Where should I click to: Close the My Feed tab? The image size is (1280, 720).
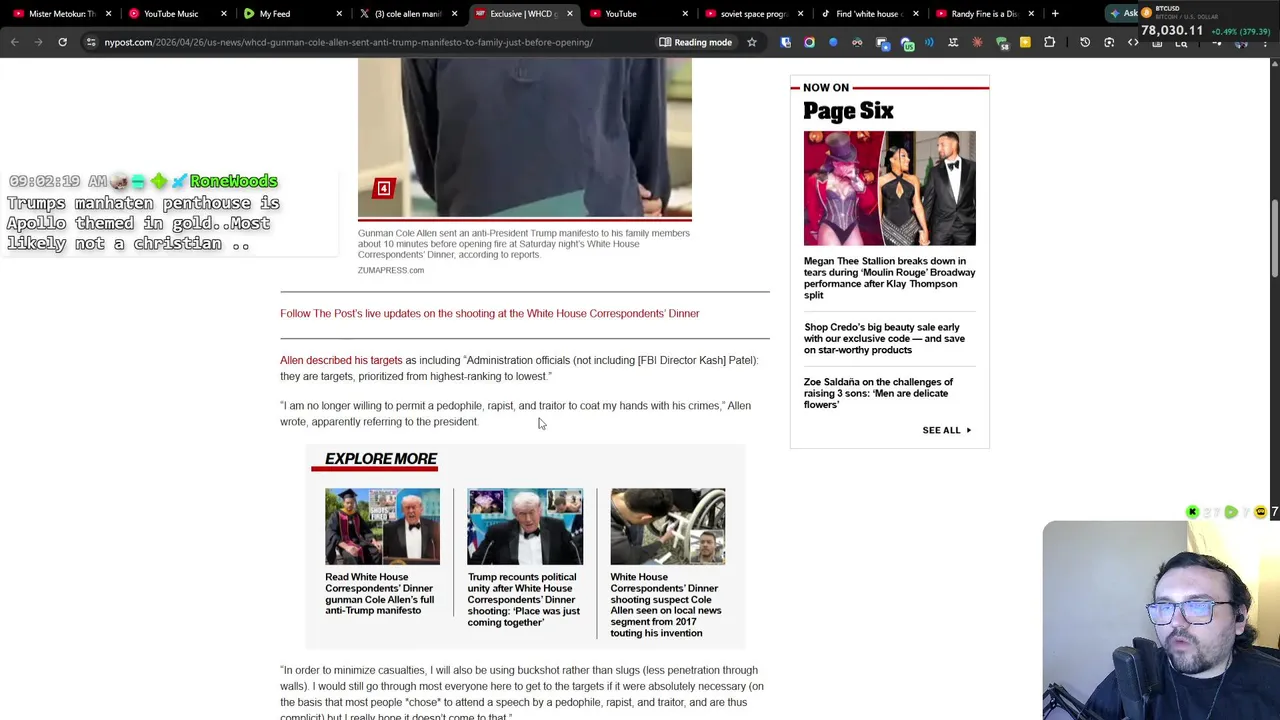(339, 14)
